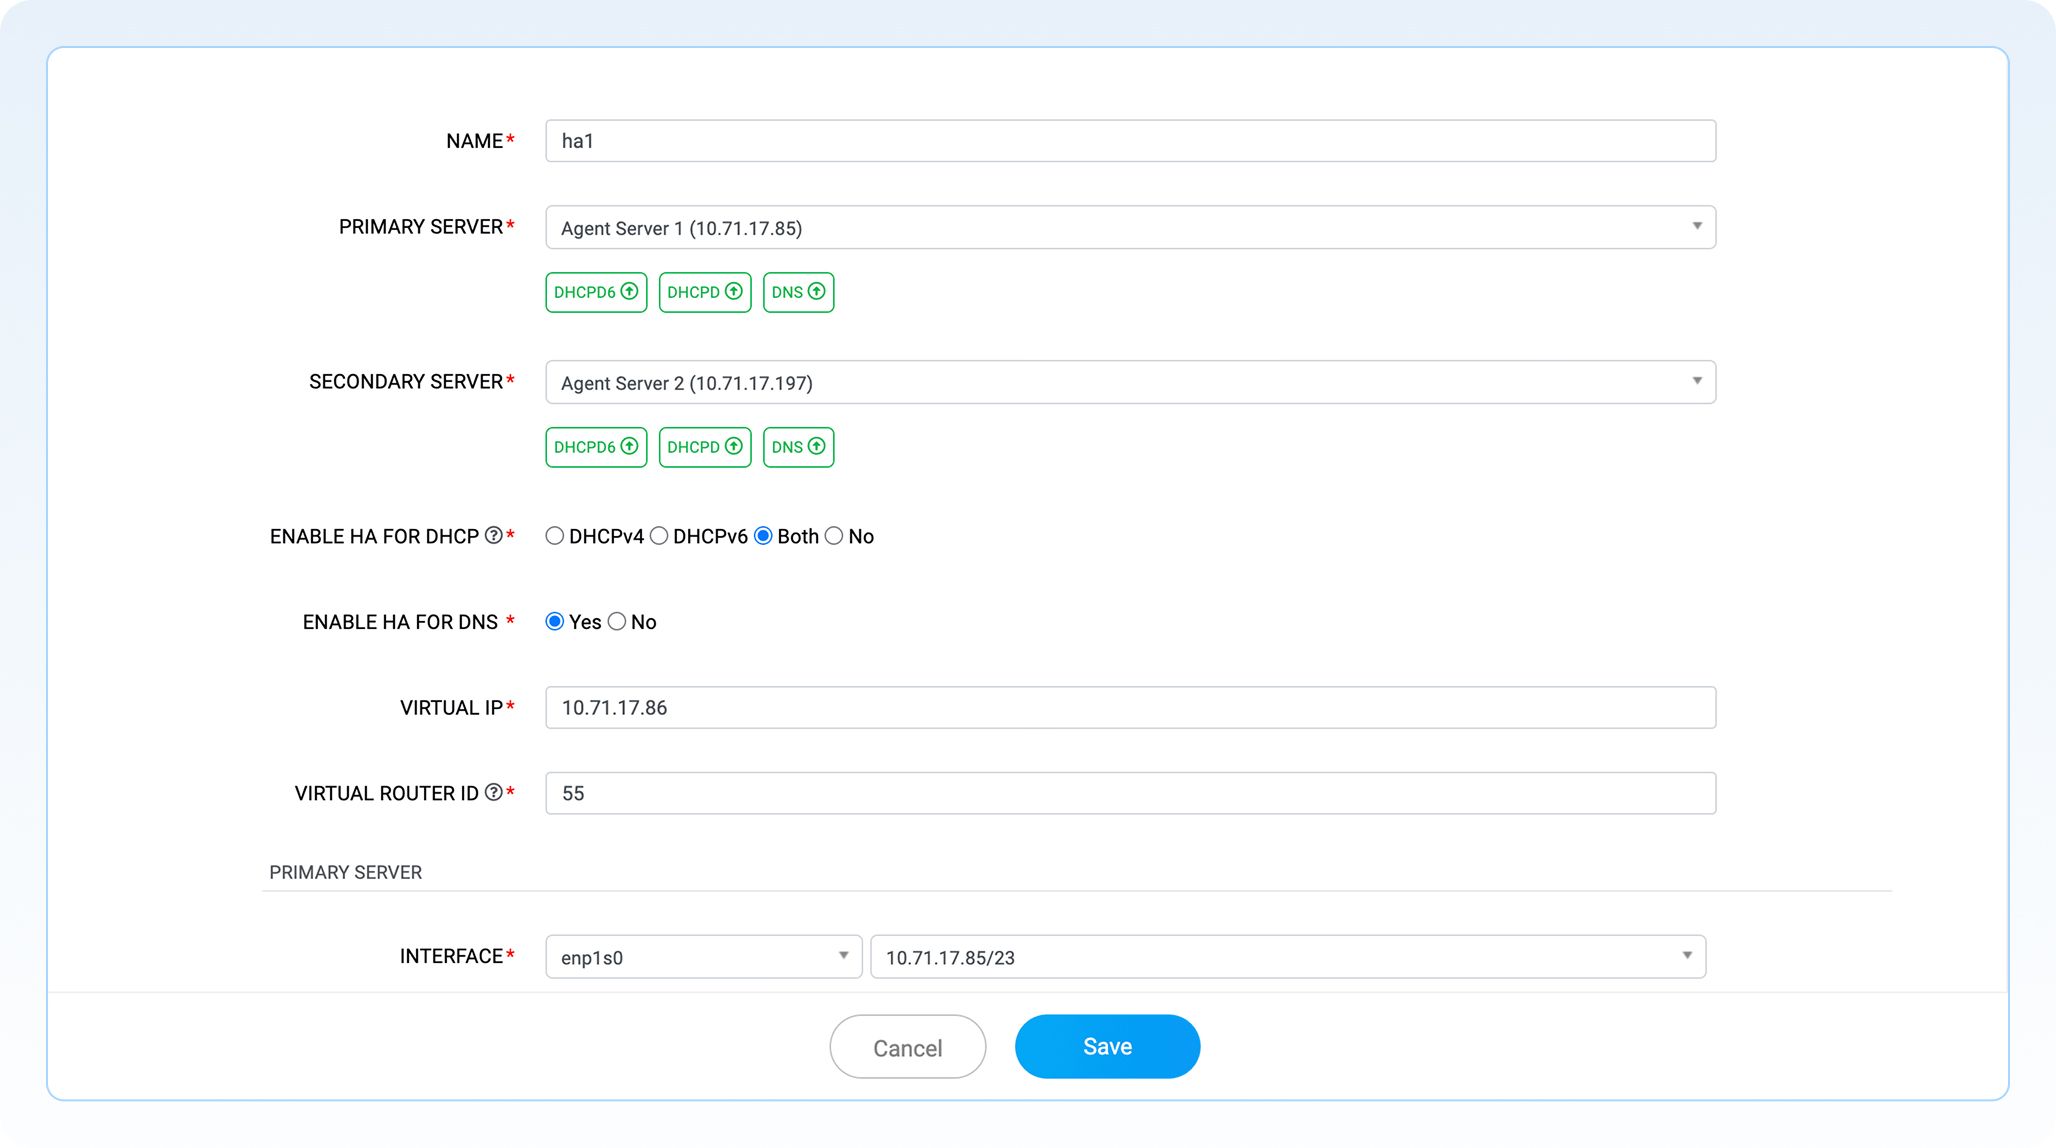This screenshot has height=1148, width=2056.
Task: Open help tooltip for Enable HA for DHCP
Action: 491,536
